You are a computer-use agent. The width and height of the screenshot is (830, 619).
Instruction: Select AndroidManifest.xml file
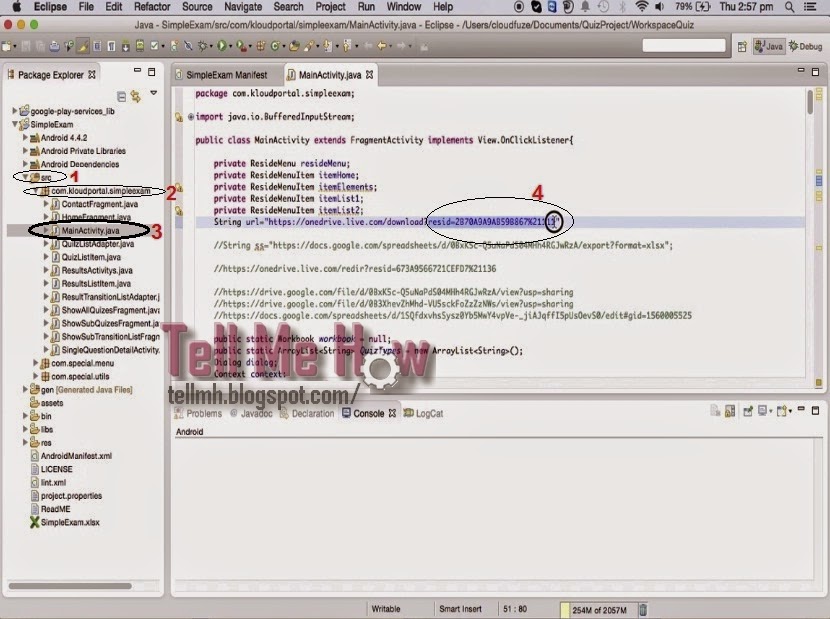click(x=76, y=456)
